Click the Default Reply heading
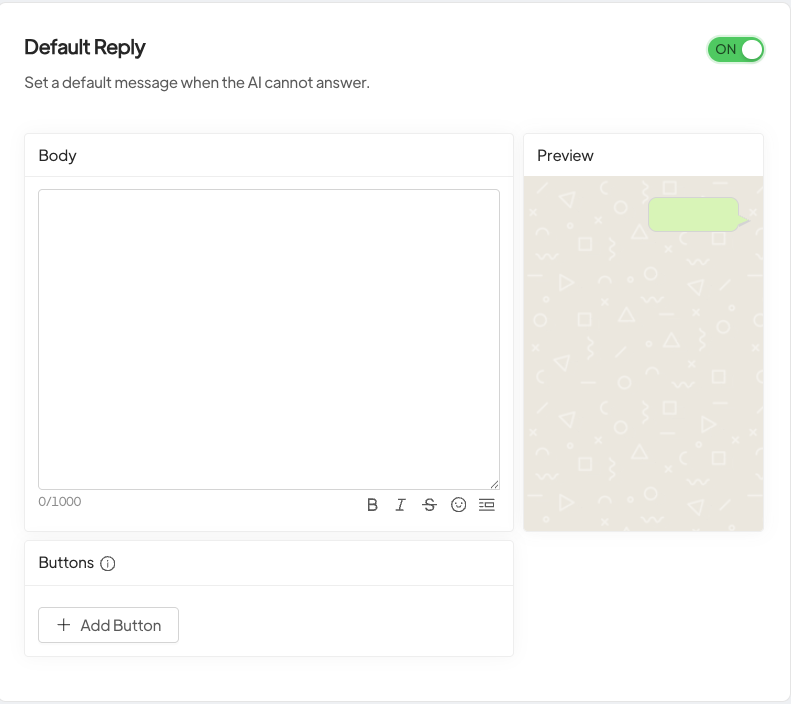Image resolution: width=791 pixels, height=704 pixels. (x=85, y=47)
